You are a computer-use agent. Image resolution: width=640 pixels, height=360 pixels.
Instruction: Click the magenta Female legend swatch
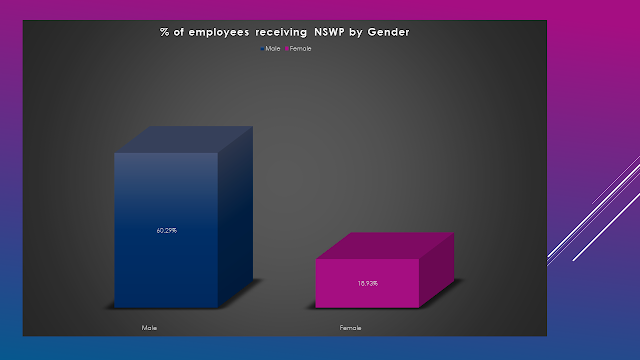287,49
